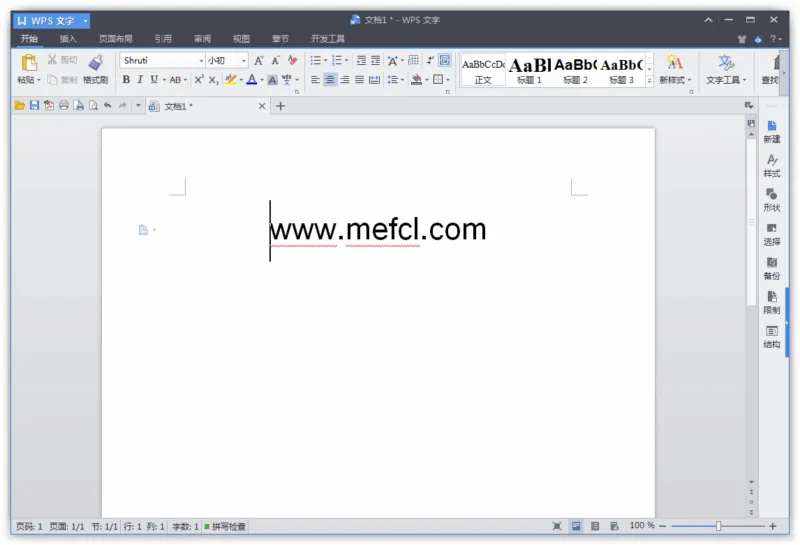Open the 页面布局 (Page Layout) tab

[116, 39]
